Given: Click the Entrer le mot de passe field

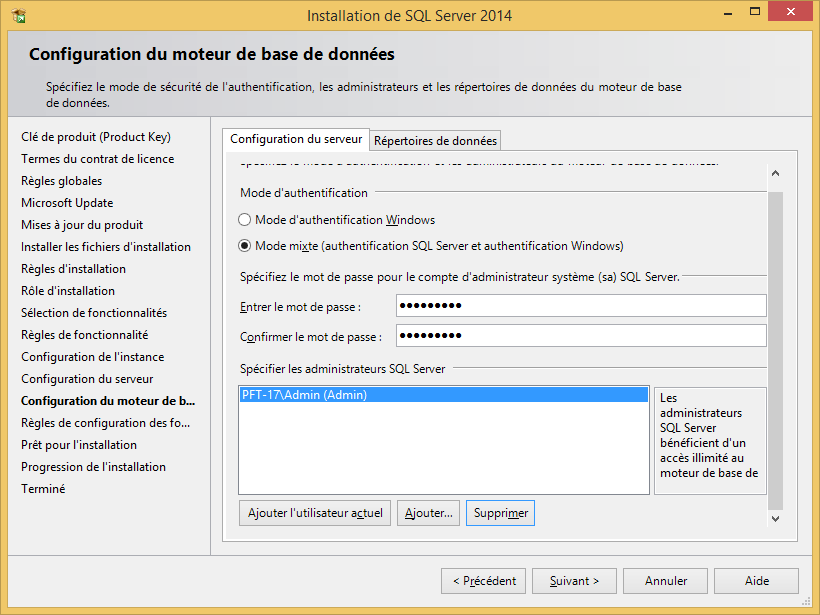Looking at the screenshot, I should [x=581, y=305].
